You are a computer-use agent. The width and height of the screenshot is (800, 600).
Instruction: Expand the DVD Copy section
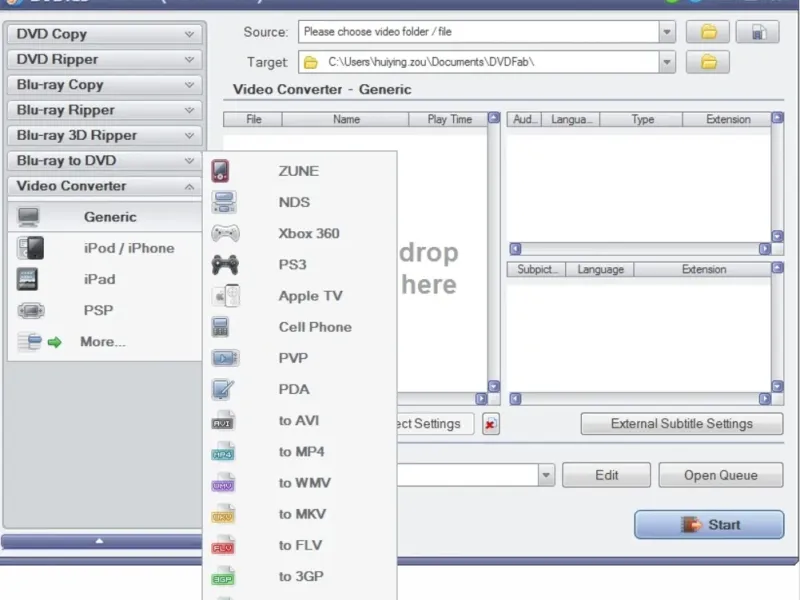(189, 34)
